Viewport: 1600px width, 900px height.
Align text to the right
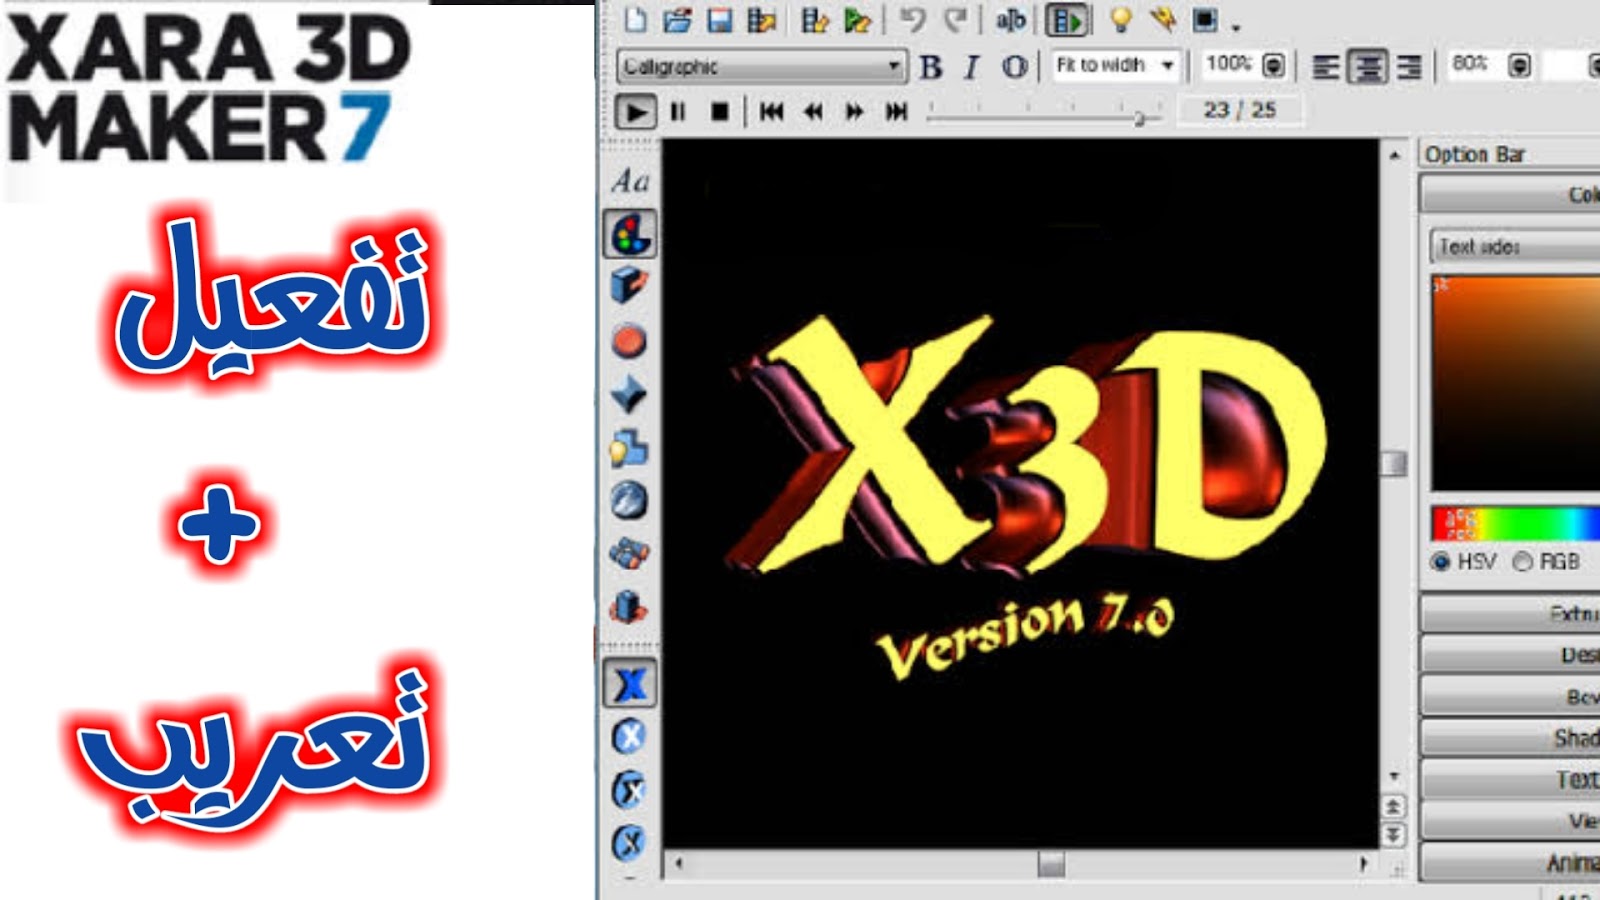(1408, 67)
